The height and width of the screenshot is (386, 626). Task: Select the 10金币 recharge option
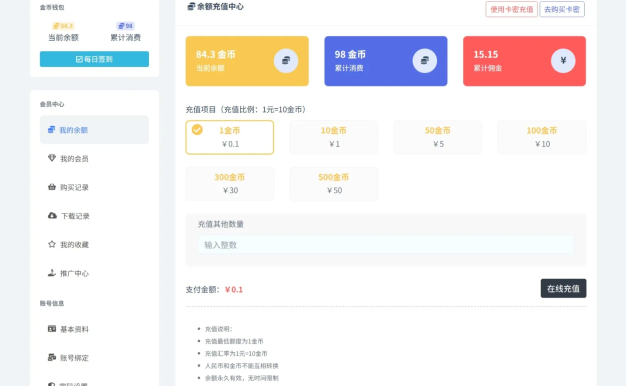click(334, 137)
